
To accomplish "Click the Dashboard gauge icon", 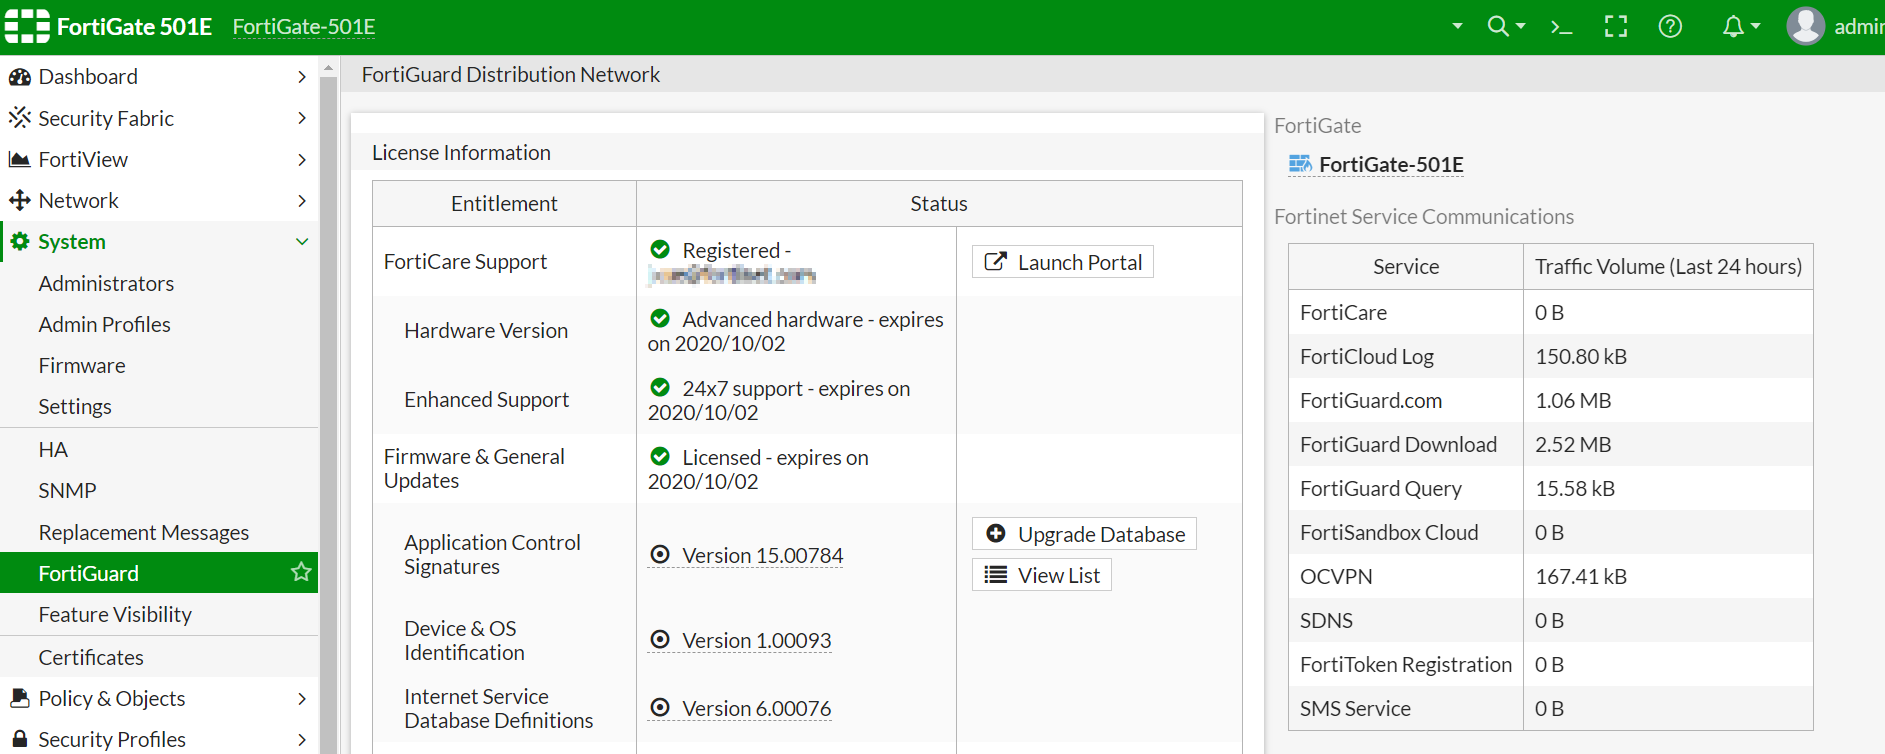I will tap(20, 77).
